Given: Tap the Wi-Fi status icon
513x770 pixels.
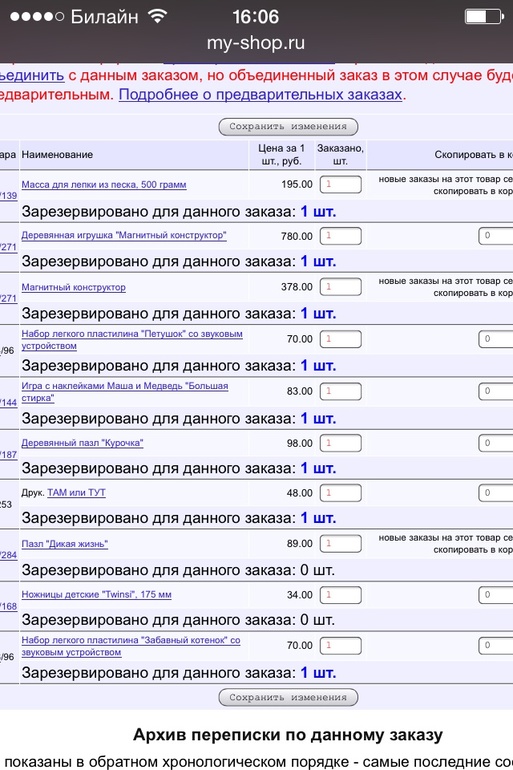Looking at the screenshot, I should tap(158, 16).
